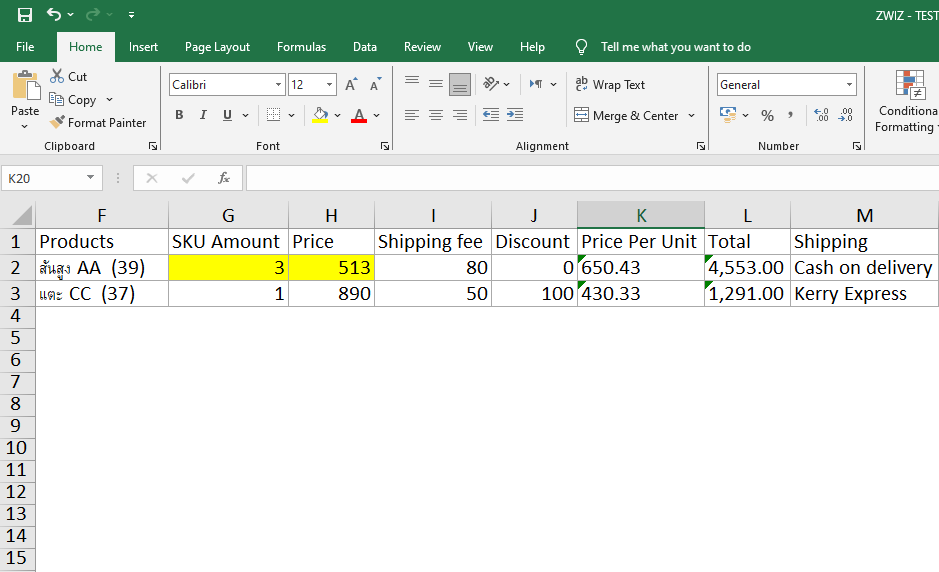The width and height of the screenshot is (939, 572).
Task: Click the Save icon in the title bar
Action: click(x=25, y=15)
